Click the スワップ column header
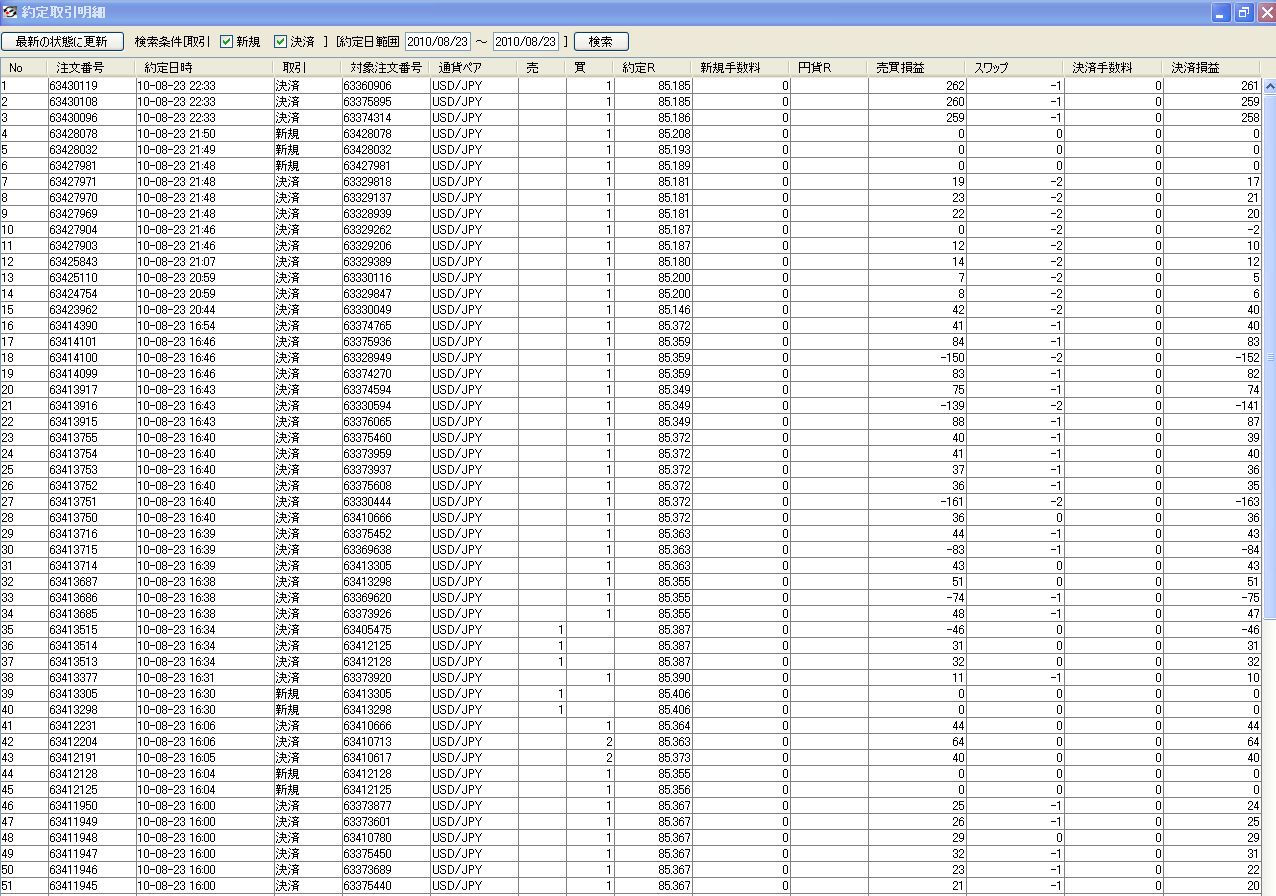This screenshot has height=896, width=1276. [1014, 68]
